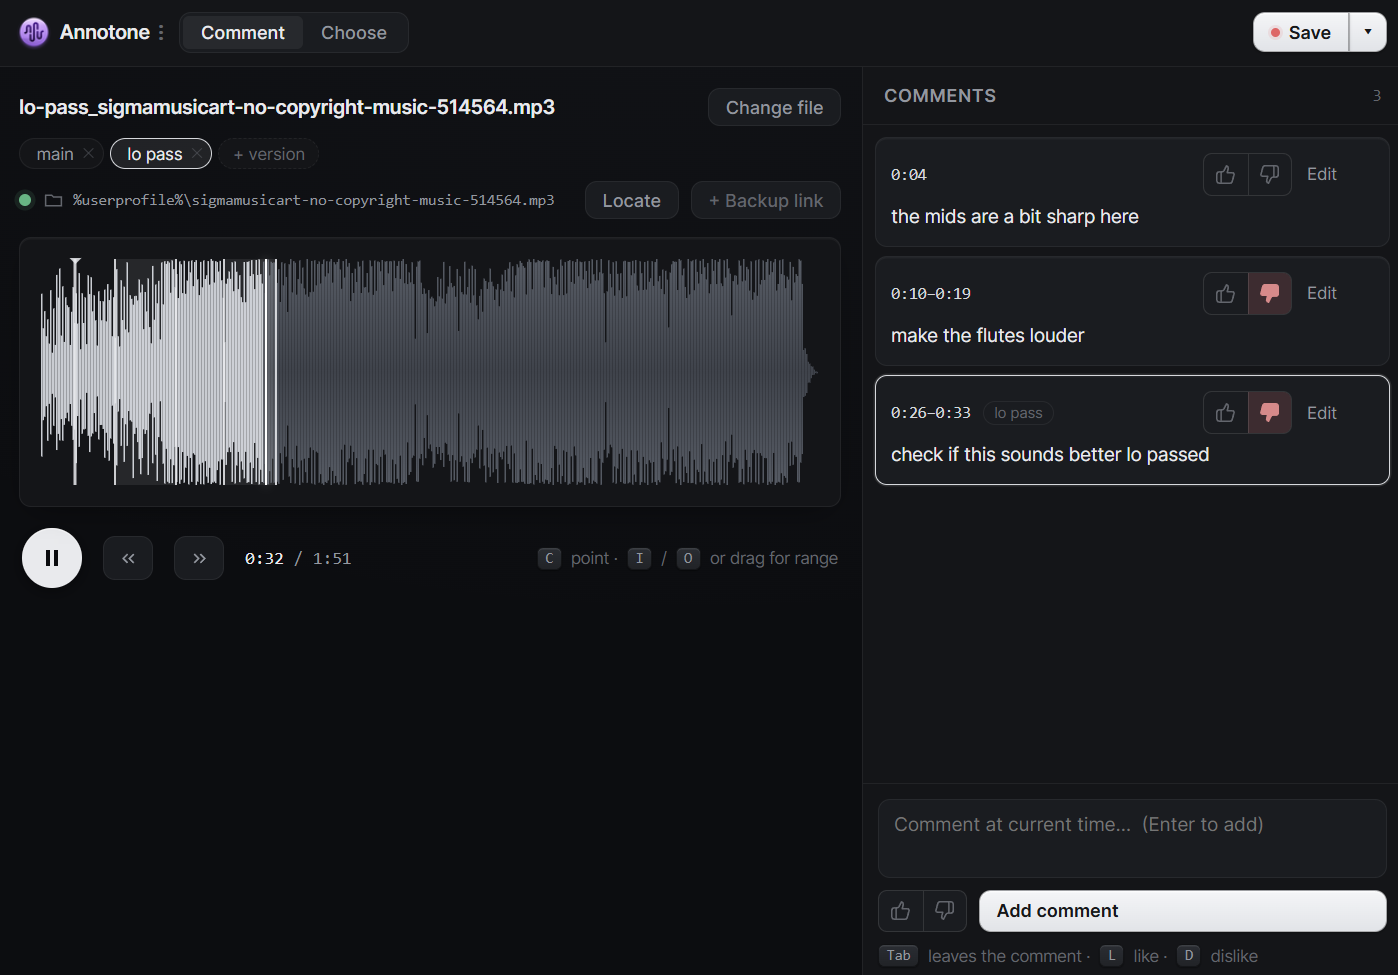Remove the lo pass version tag

pos(197,153)
